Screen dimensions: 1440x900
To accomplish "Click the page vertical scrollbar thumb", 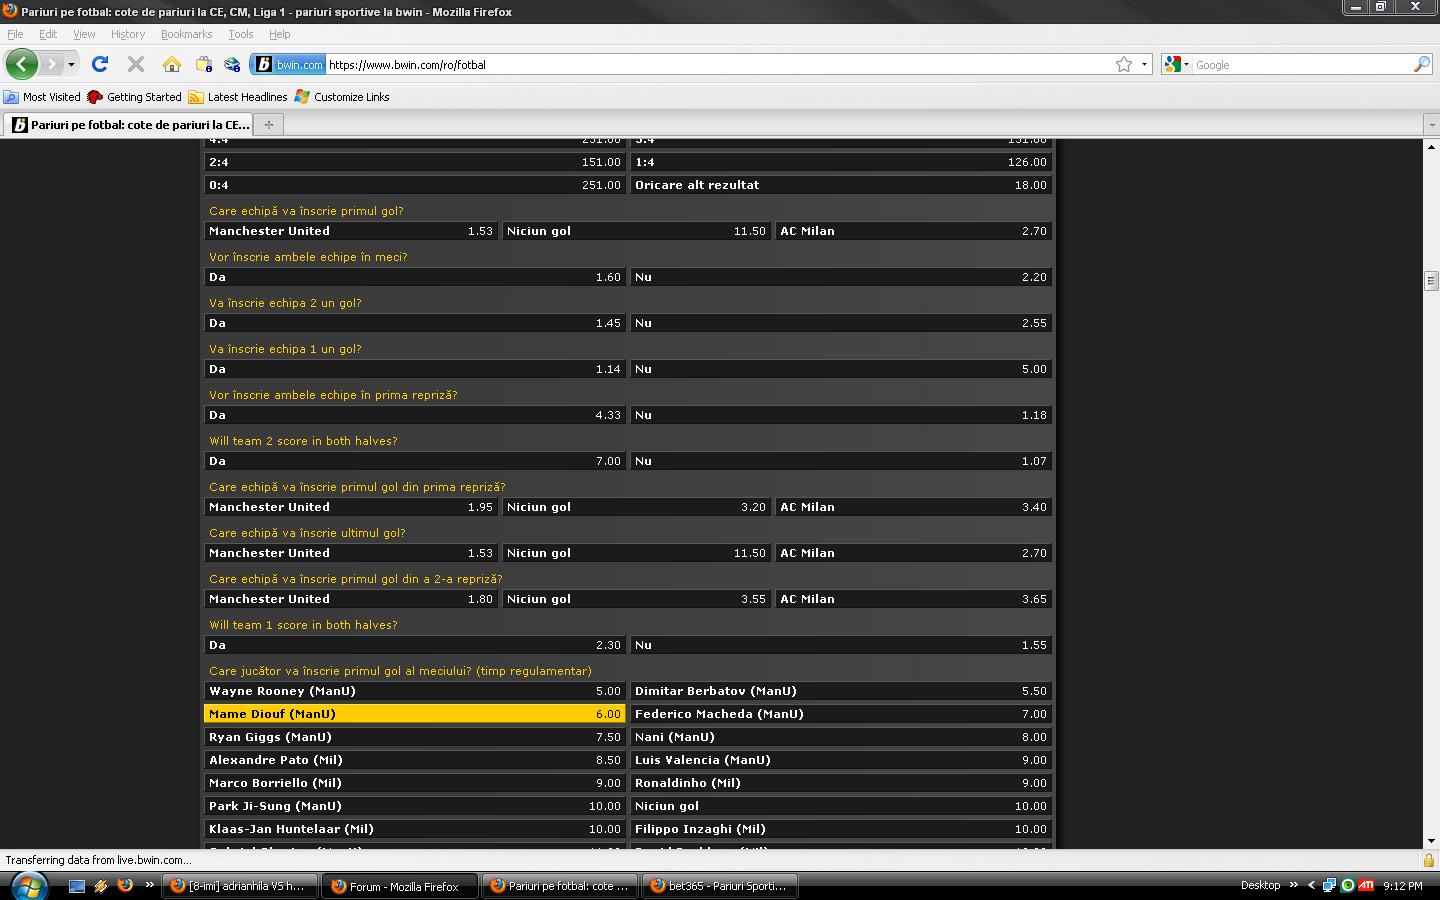I will (1431, 281).
